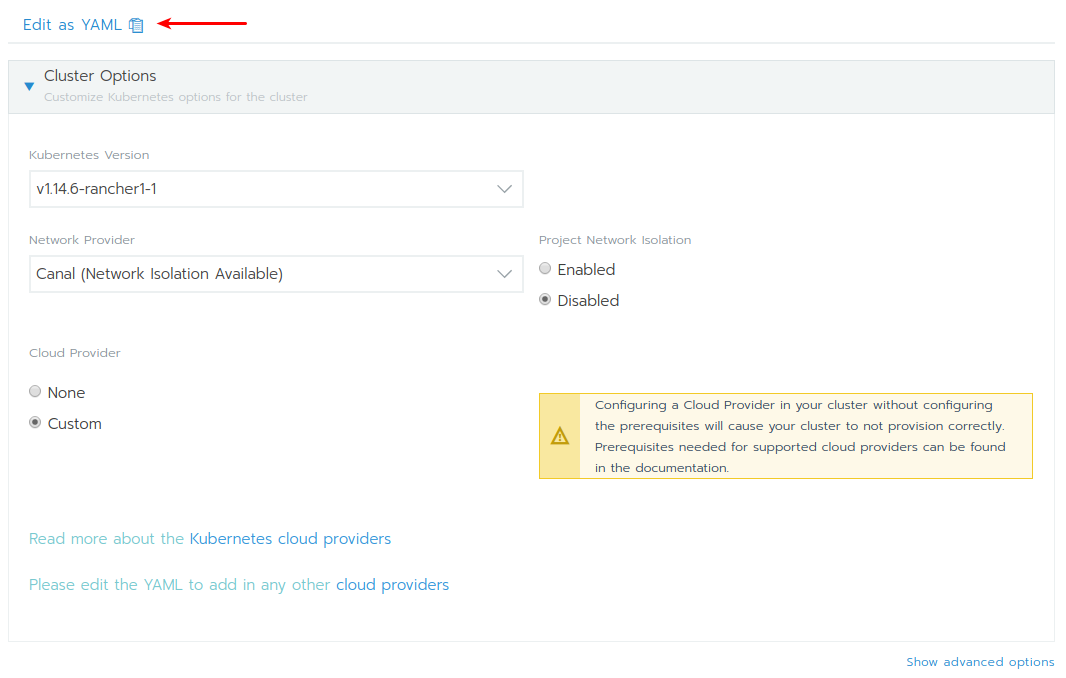Viewport: 1066px width, 678px height.
Task: Click the Customize Kubernetes options subtitle text
Action: pyautogui.click(x=175, y=97)
